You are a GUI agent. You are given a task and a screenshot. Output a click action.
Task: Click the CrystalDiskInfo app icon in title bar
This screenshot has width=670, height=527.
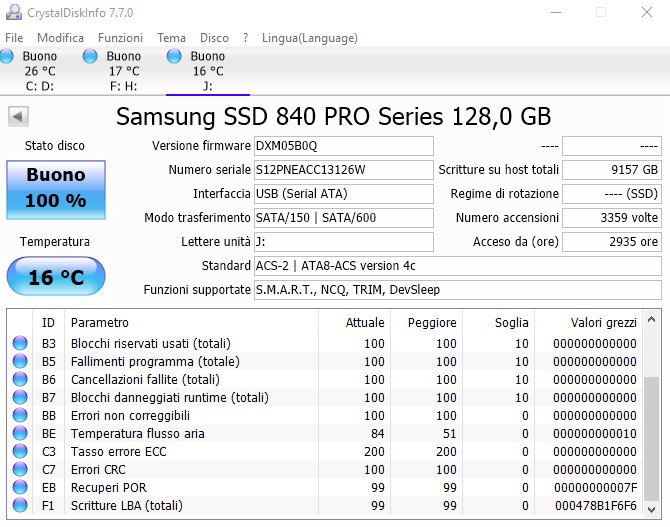pos(14,12)
